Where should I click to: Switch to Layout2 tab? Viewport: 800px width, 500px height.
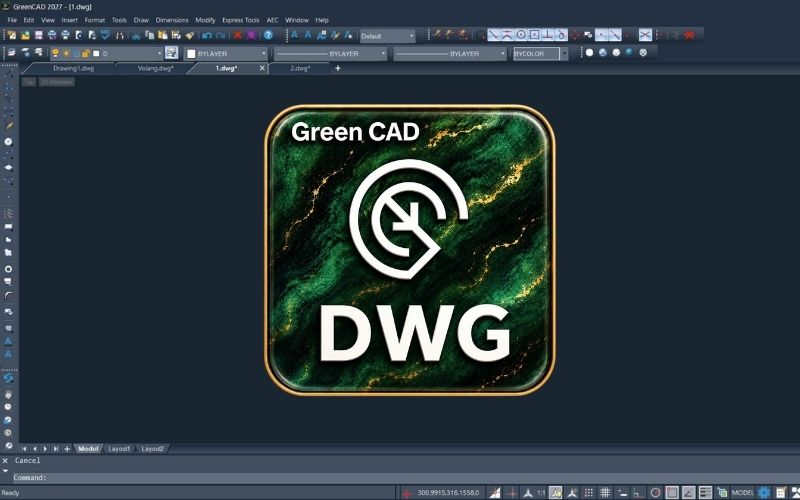tap(153, 449)
